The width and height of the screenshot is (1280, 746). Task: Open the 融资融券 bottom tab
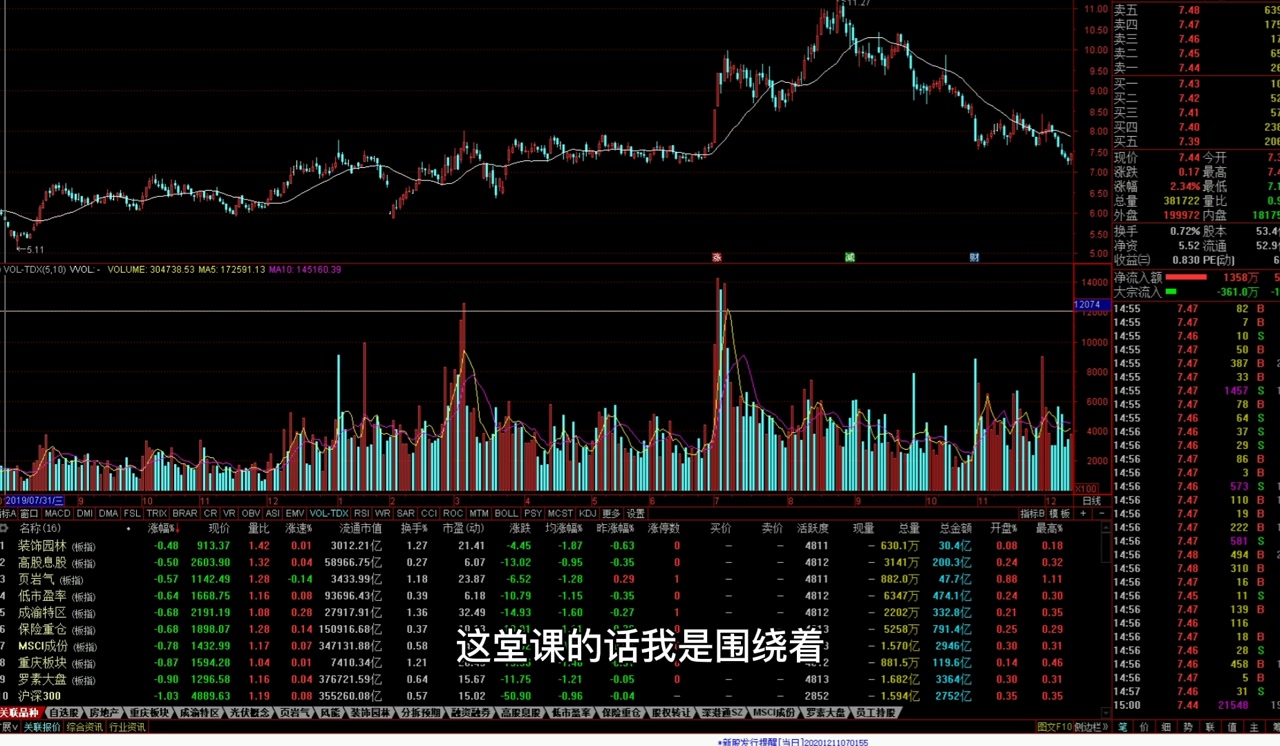[x=471, y=713]
